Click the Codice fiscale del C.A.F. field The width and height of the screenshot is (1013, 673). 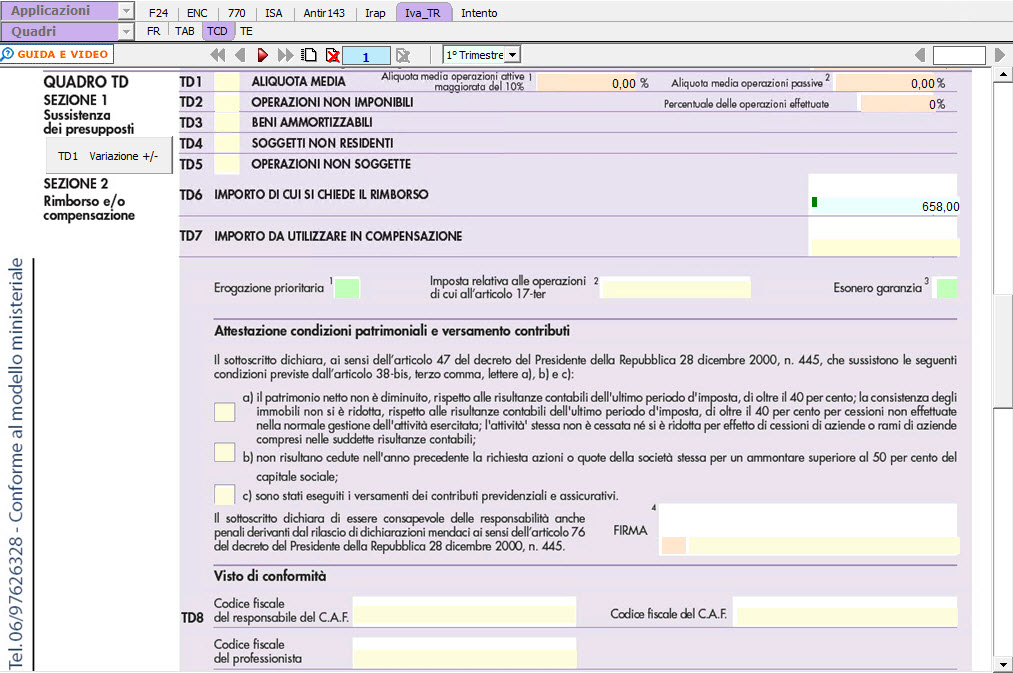(846, 616)
